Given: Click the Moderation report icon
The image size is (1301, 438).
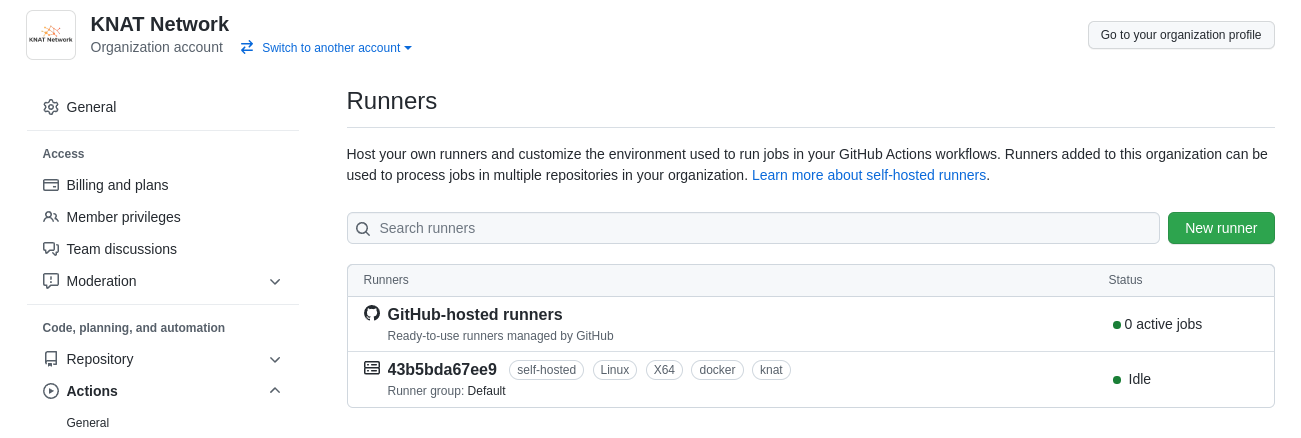Looking at the screenshot, I should (x=51, y=281).
